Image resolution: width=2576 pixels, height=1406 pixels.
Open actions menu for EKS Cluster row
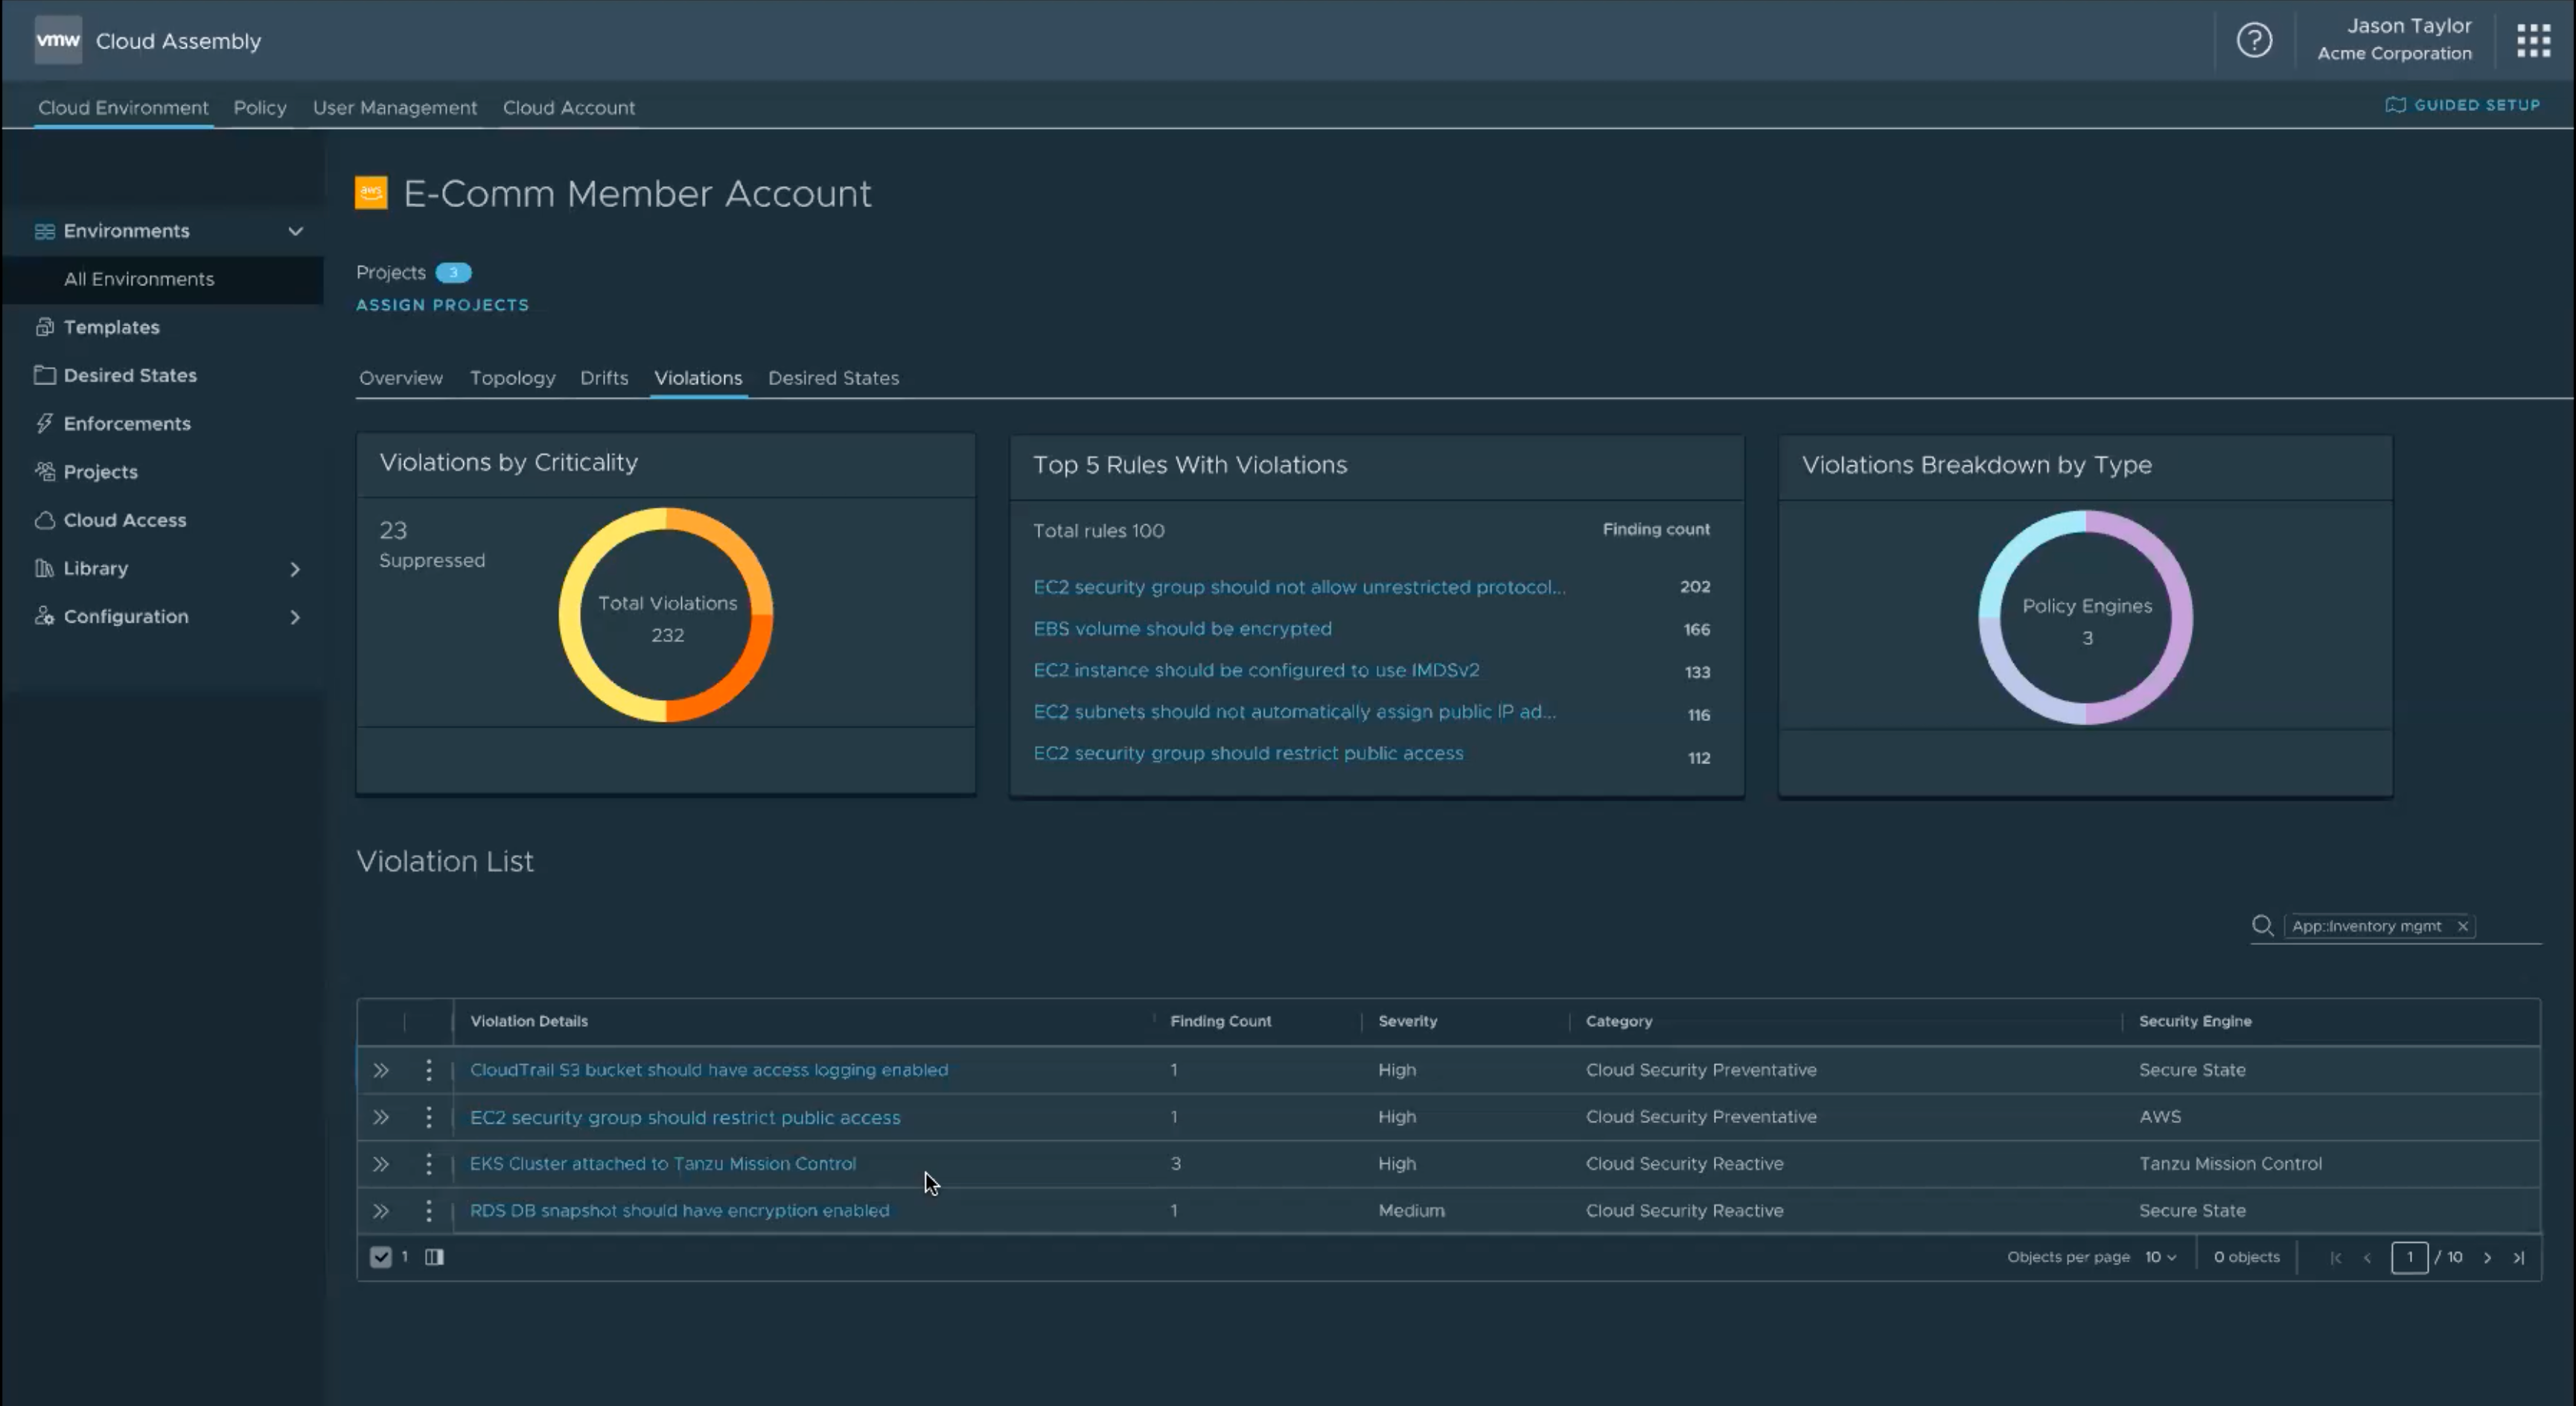point(429,1164)
